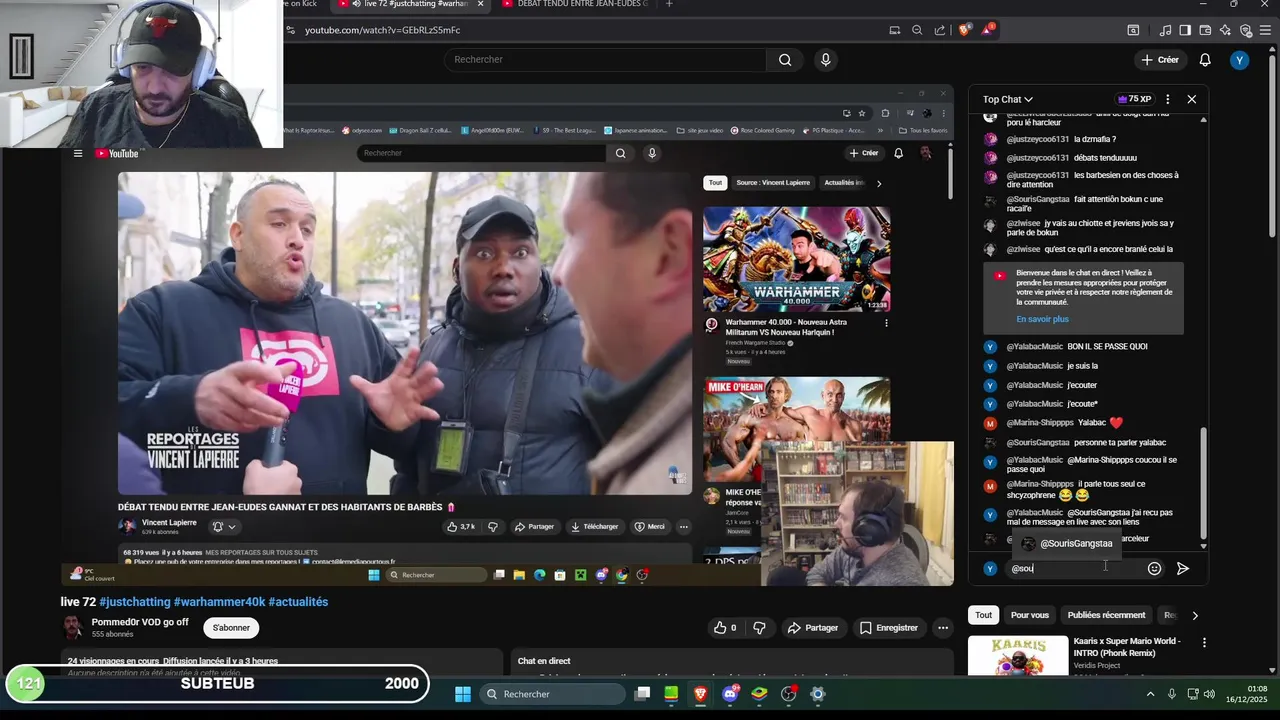Subscribe with the S'abonner button

[x=231, y=628]
